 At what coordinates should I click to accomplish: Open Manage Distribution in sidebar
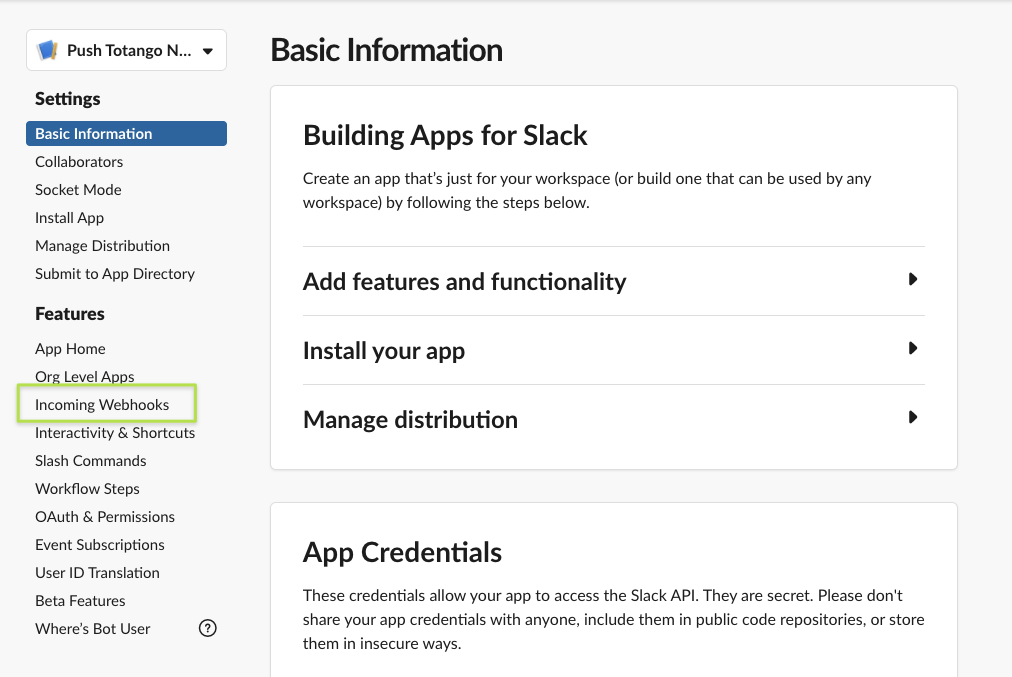(x=102, y=246)
